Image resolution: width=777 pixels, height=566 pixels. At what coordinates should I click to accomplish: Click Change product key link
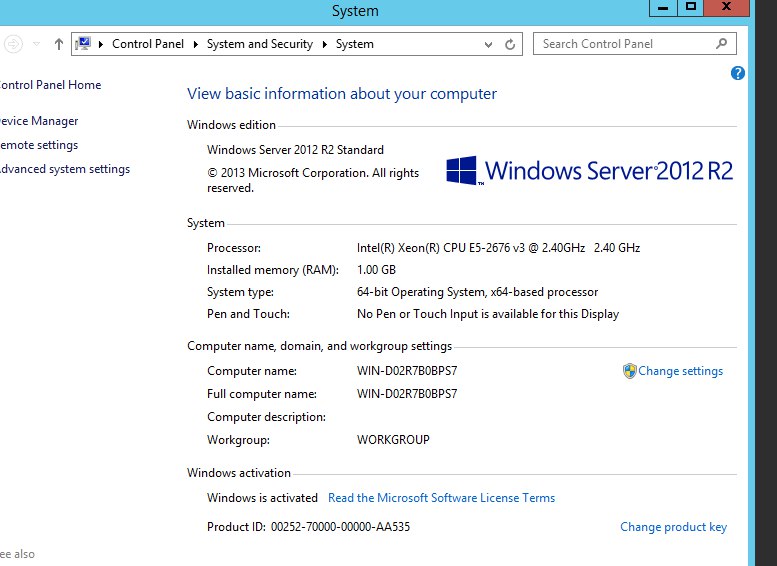(x=673, y=527)
